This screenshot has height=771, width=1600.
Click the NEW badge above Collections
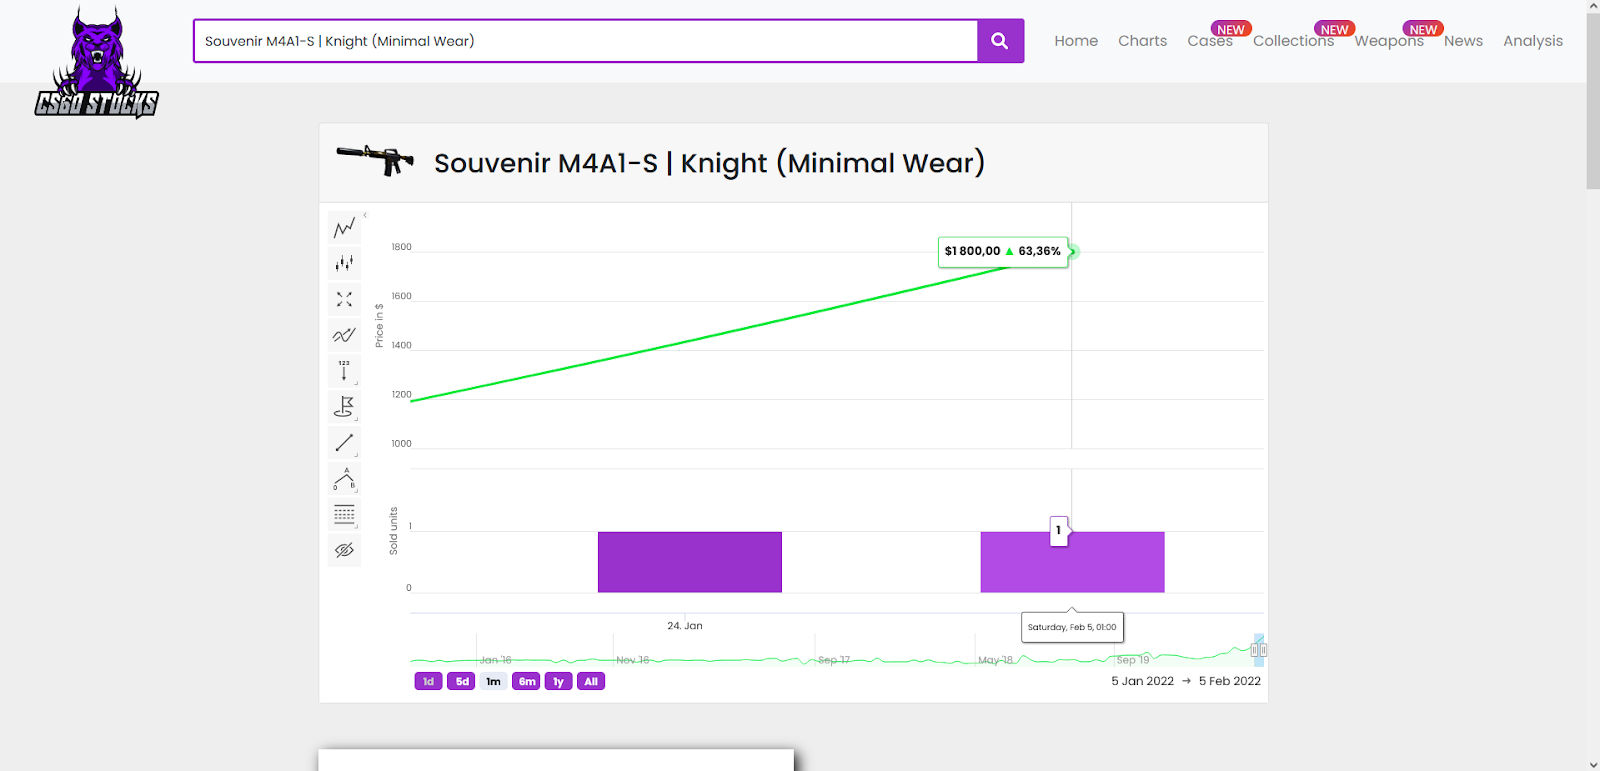pyautogui.click(x=1335, y=29)
